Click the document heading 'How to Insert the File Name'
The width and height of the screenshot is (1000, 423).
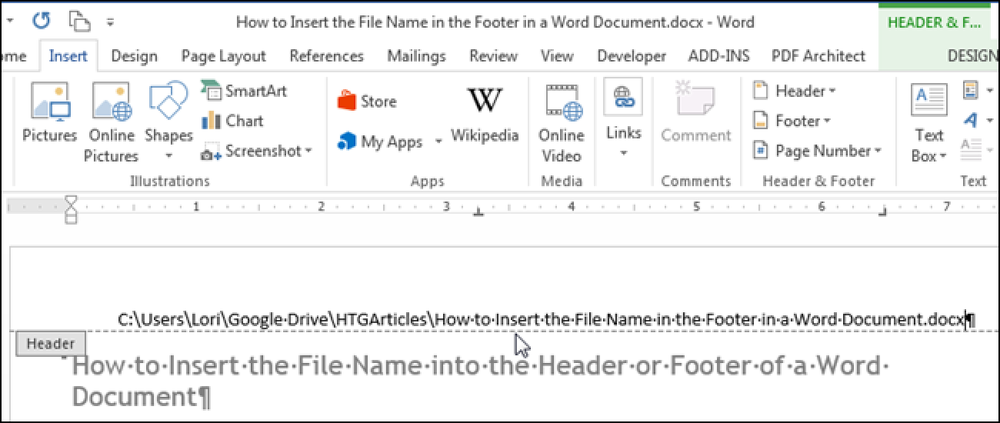click(480, 382)
